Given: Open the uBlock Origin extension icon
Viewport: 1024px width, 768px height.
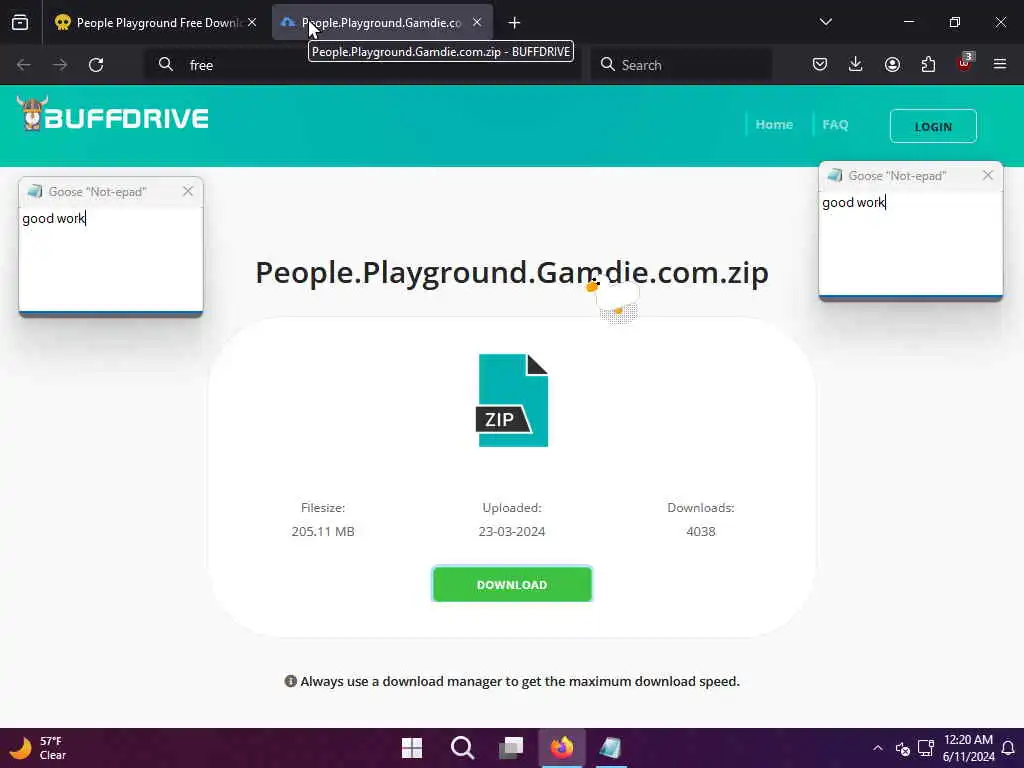Looking at the screenshot, I should point(965,63).
